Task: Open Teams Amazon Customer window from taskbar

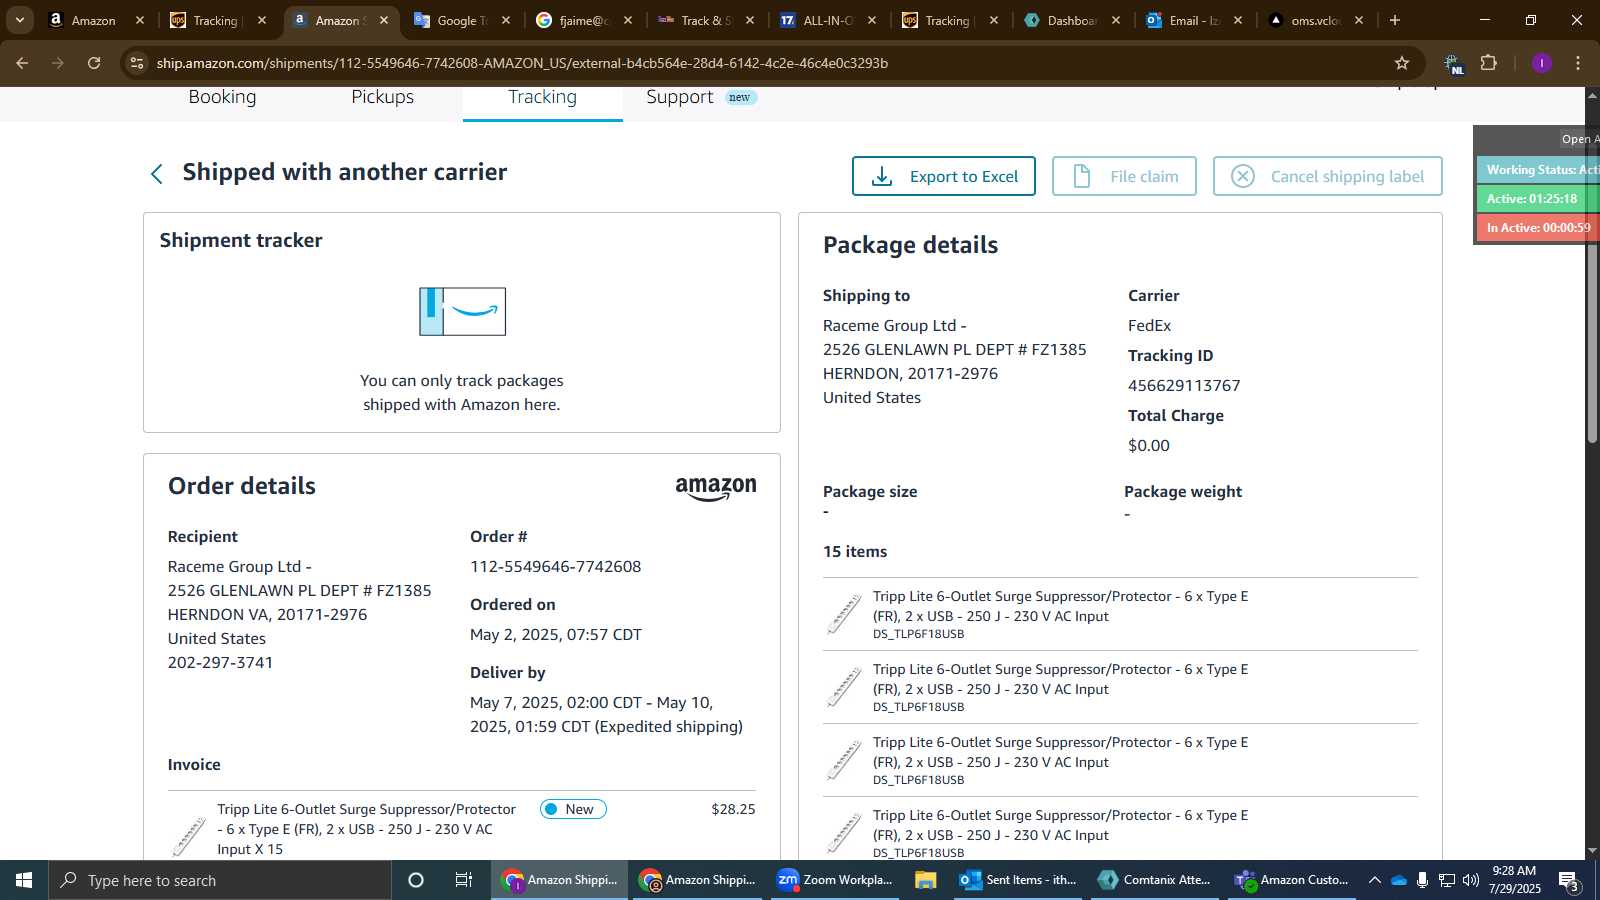Action: coord(1294,880)
